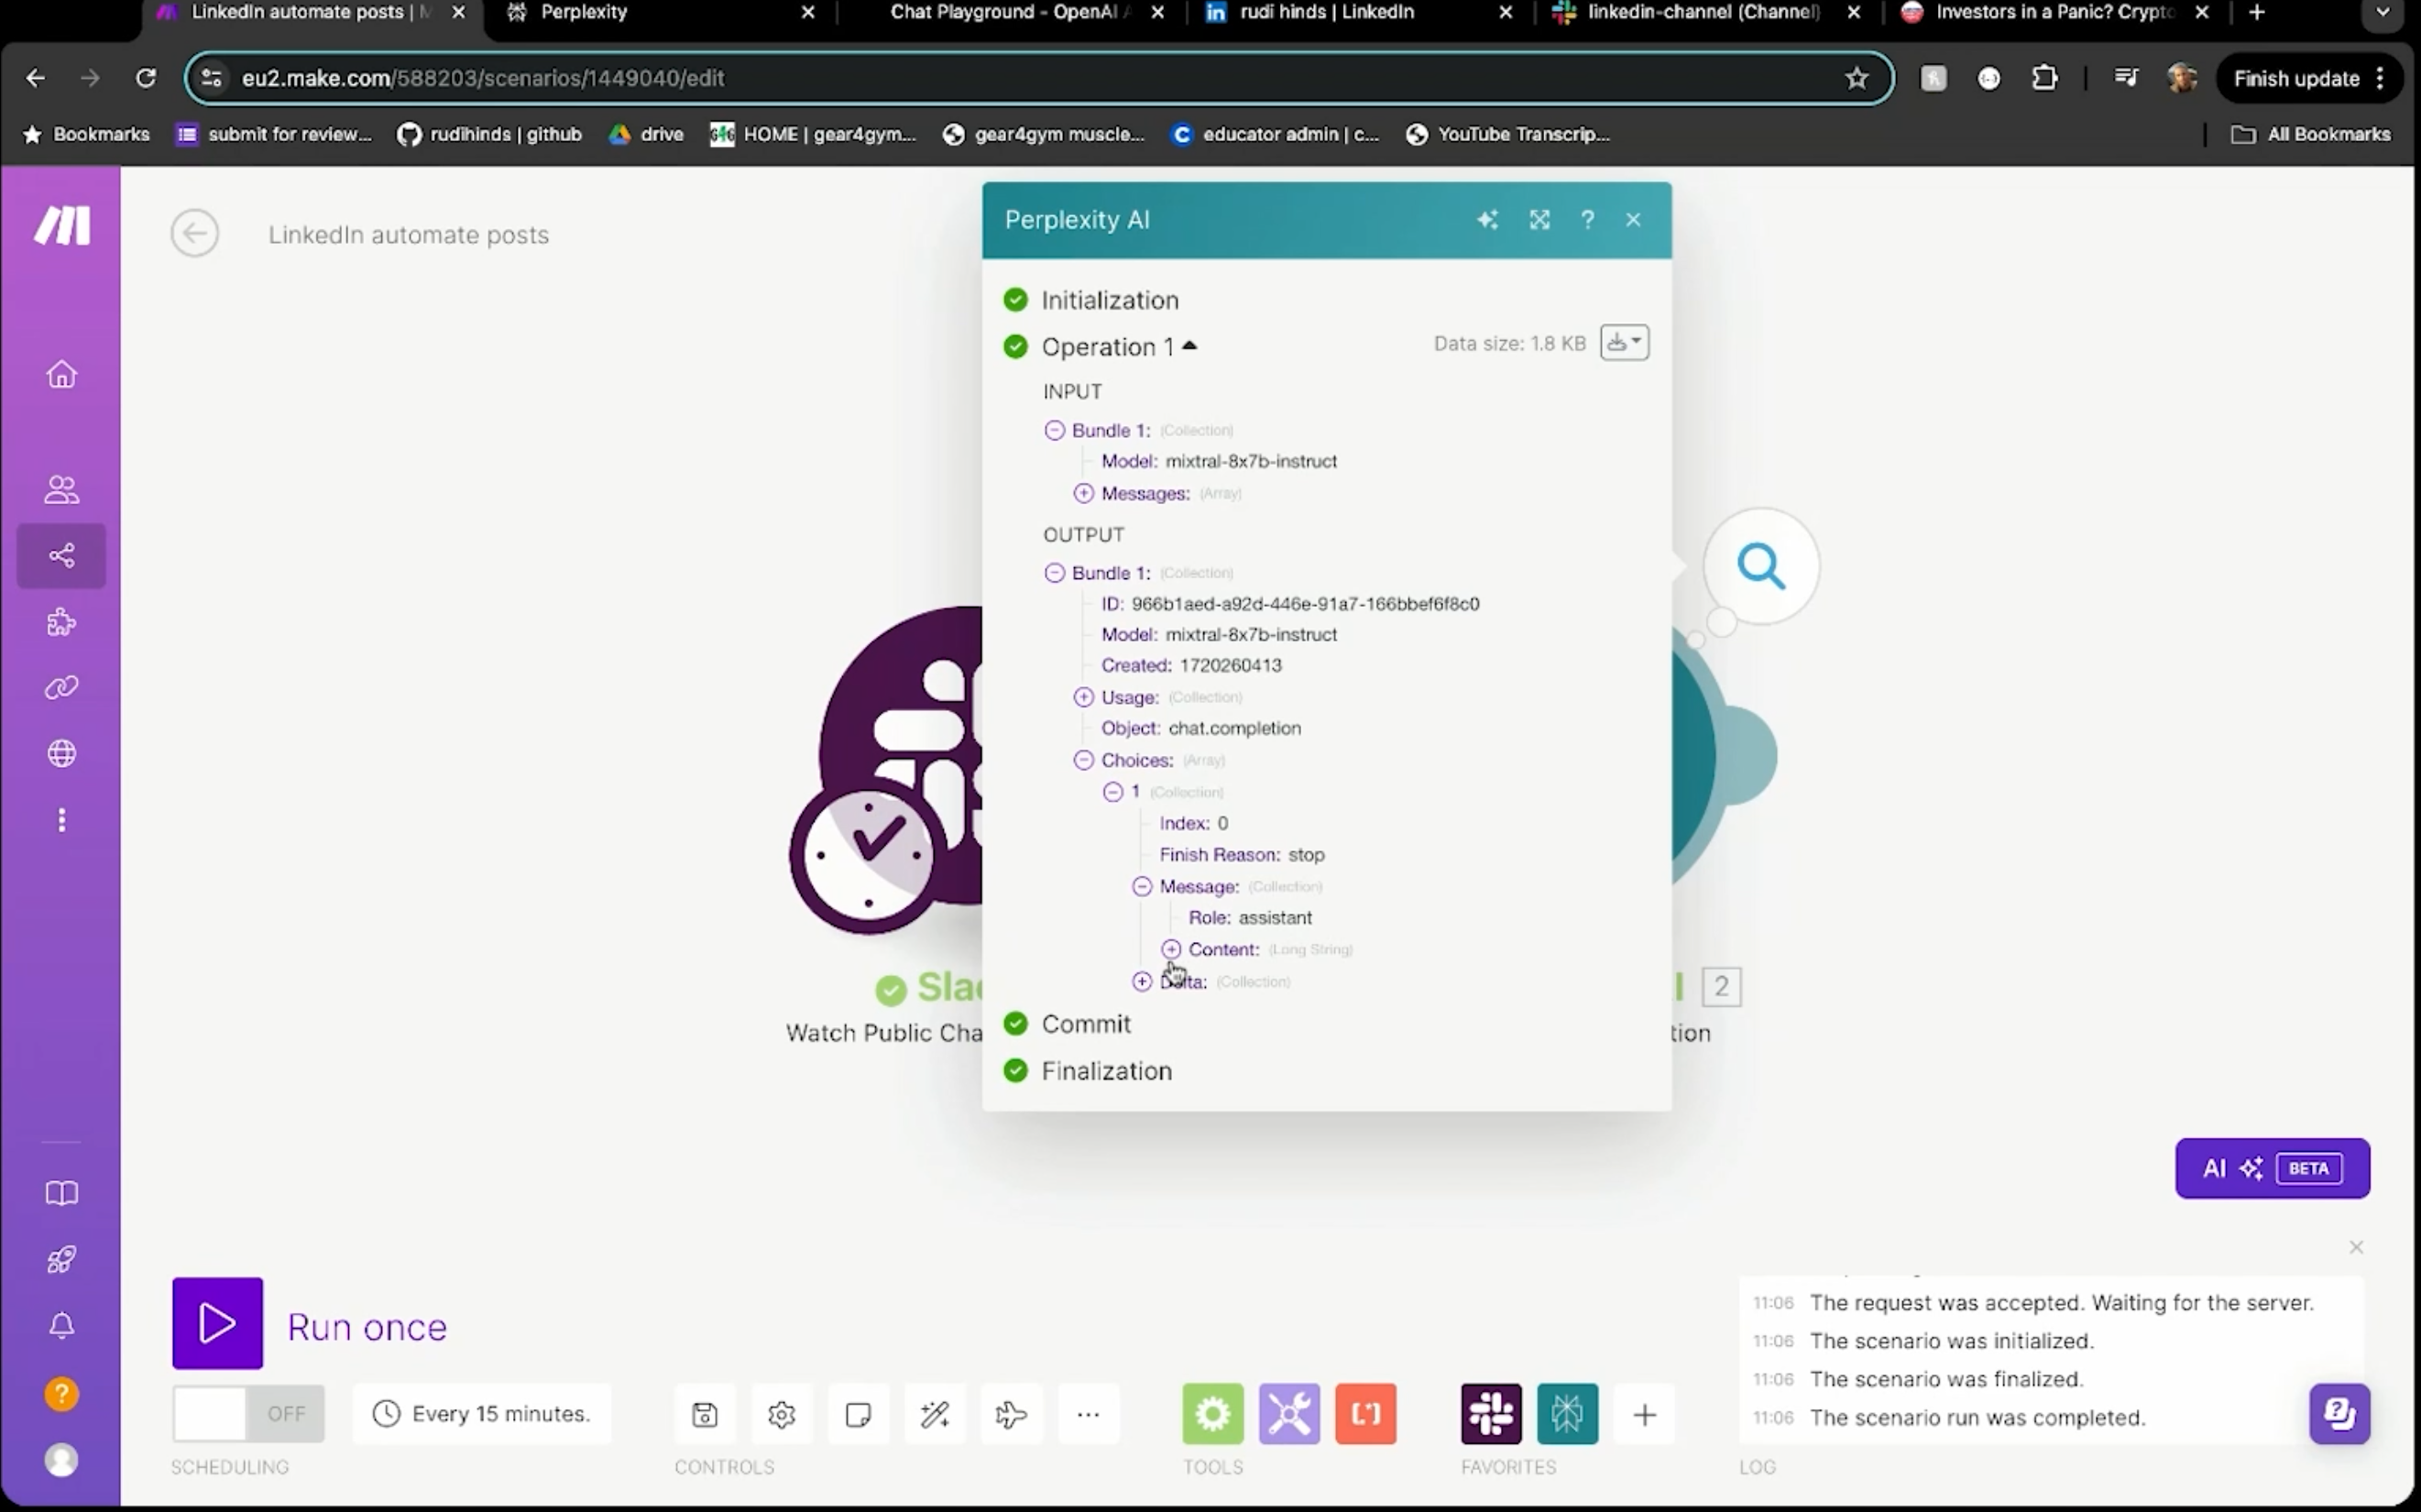This screenshot has height=1512, width=2421.
Task: Expand the Content long string field
Action: pyautogui.click(x=1171, y=949)
